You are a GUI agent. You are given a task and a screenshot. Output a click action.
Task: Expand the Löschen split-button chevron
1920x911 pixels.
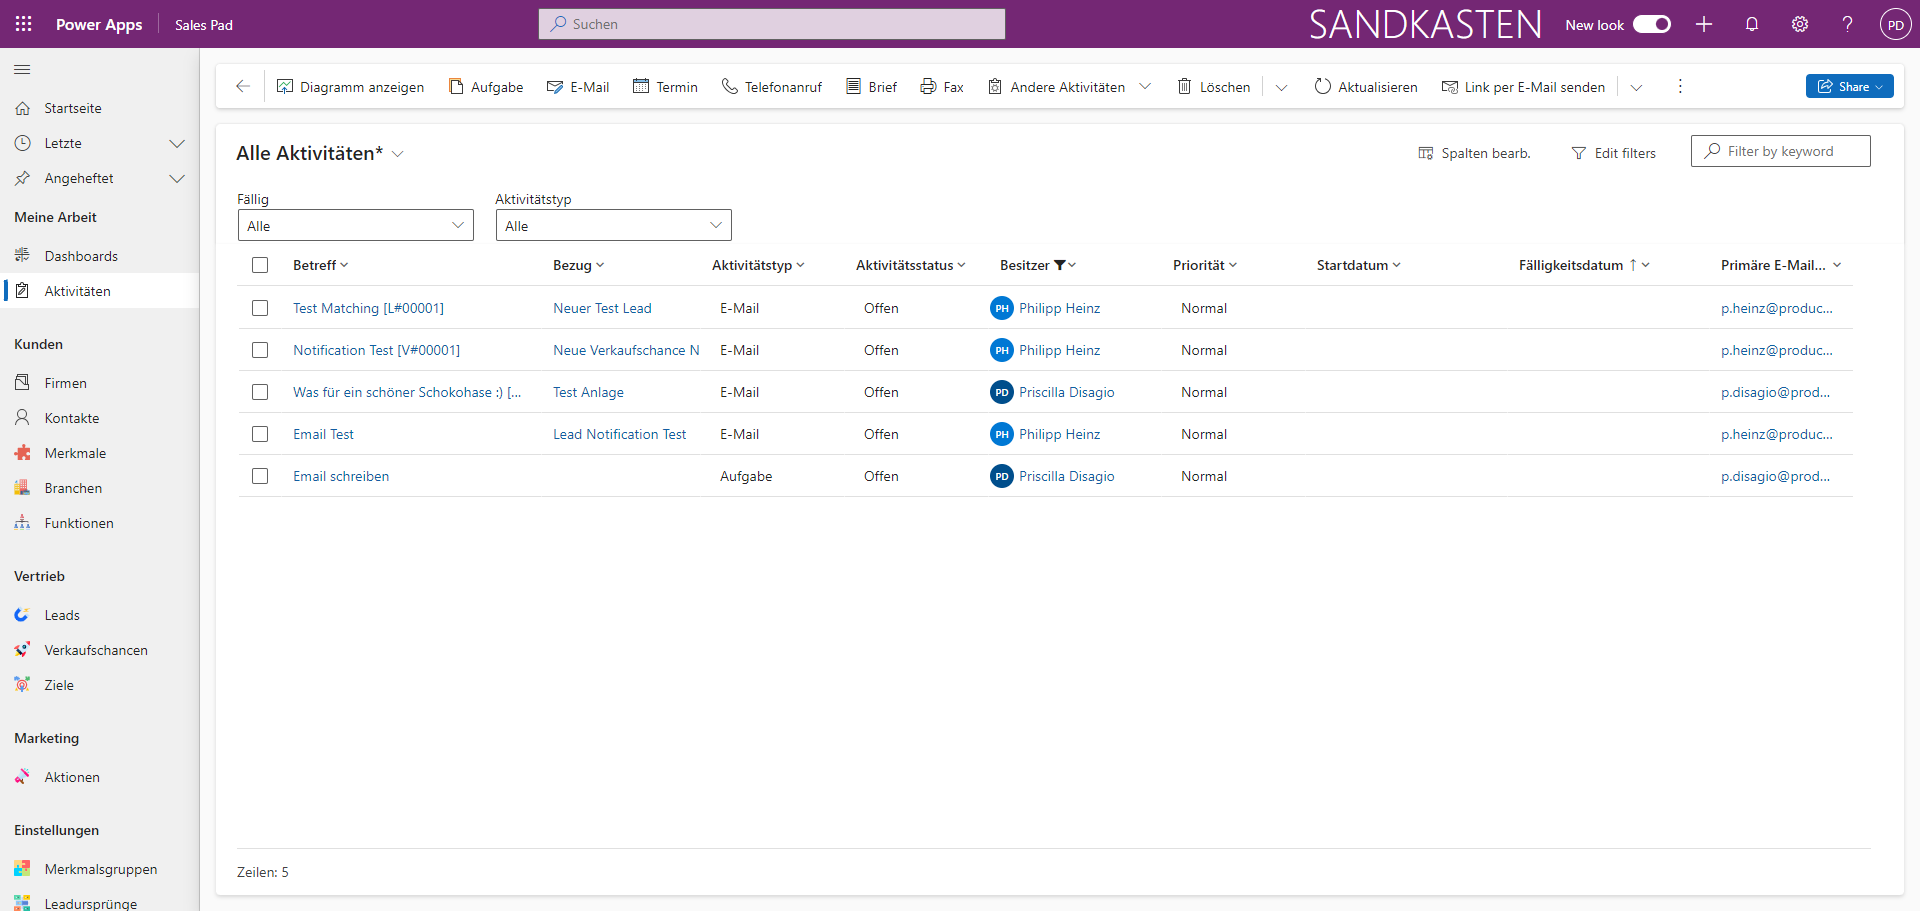click(x=1281, y=87)
